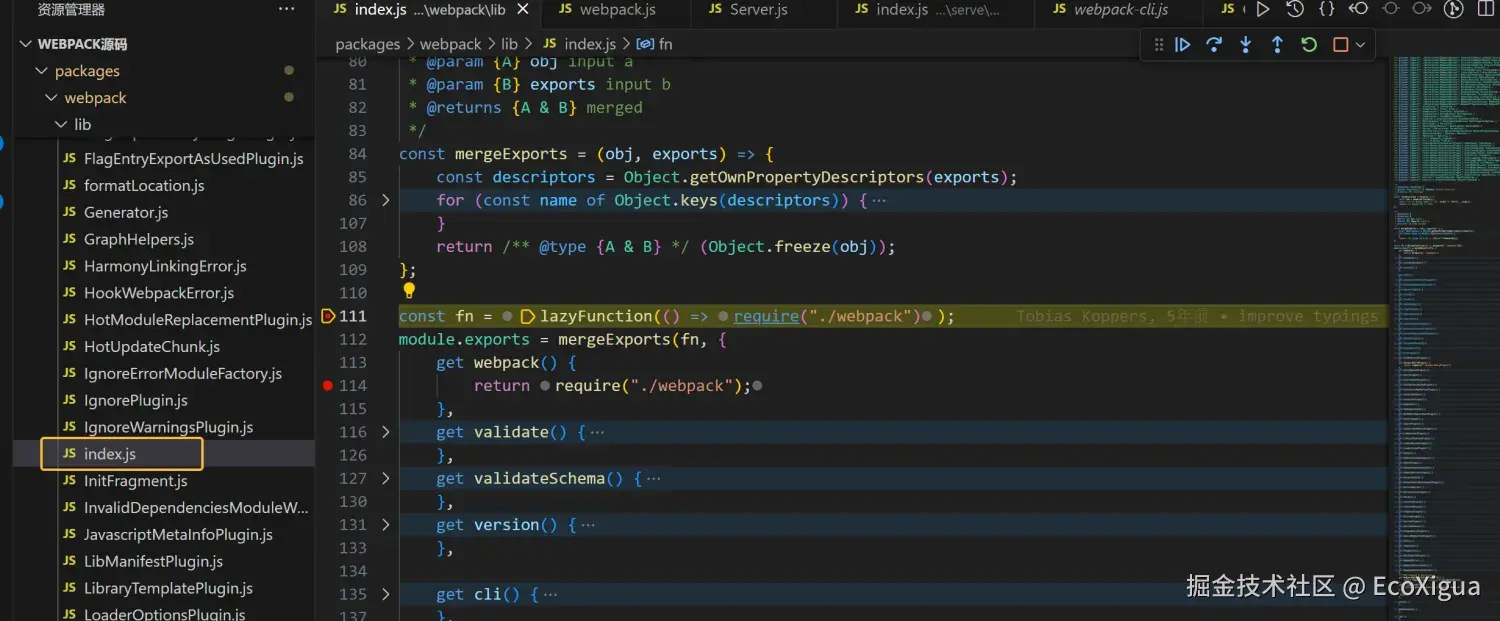Screen dimensions: 1500x621
Task: Collapse the packages folder
Action: (x=41, y=71)
